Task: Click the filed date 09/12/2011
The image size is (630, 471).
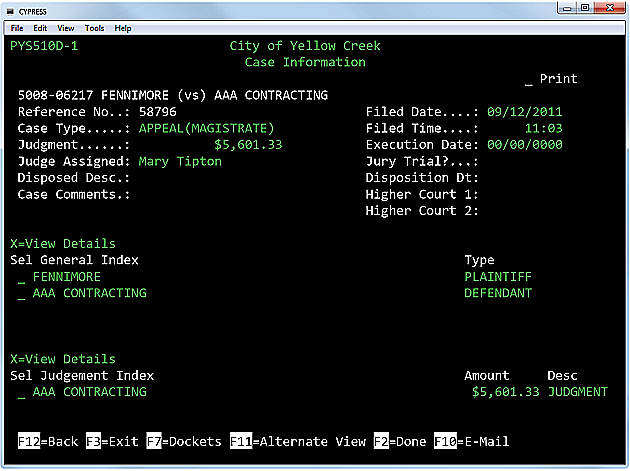Action: 525,112
